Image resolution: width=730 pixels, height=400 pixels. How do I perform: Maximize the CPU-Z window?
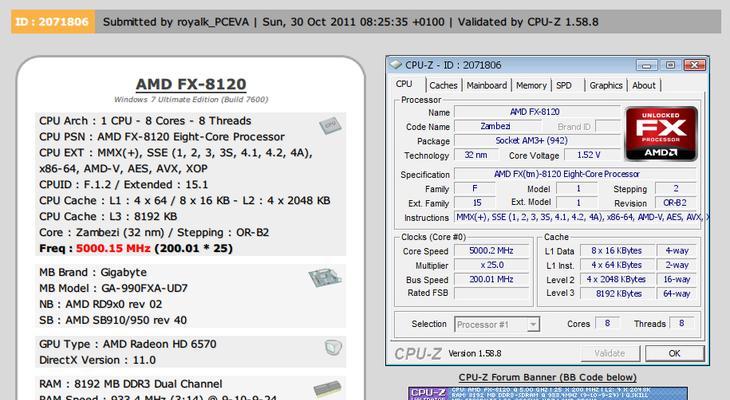point(670,65)
